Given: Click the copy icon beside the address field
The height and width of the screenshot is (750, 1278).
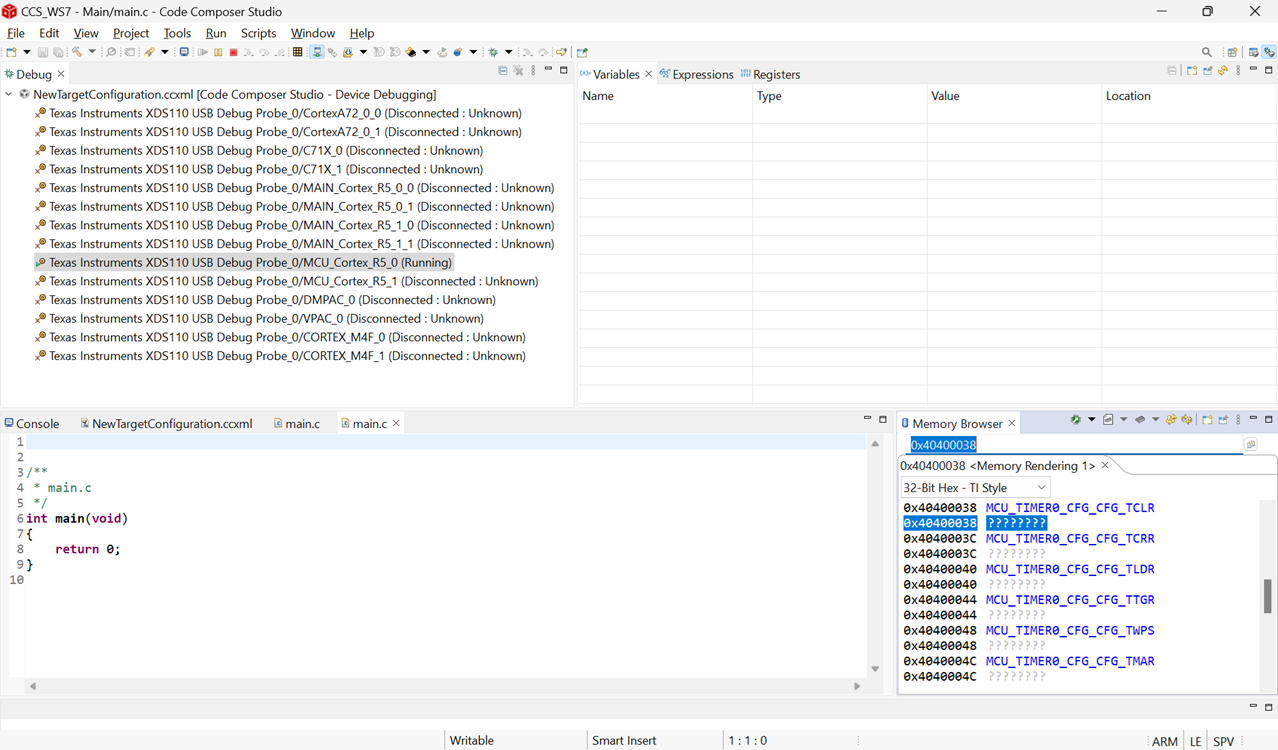Looking at the screenshot, I should (1250, 444).
